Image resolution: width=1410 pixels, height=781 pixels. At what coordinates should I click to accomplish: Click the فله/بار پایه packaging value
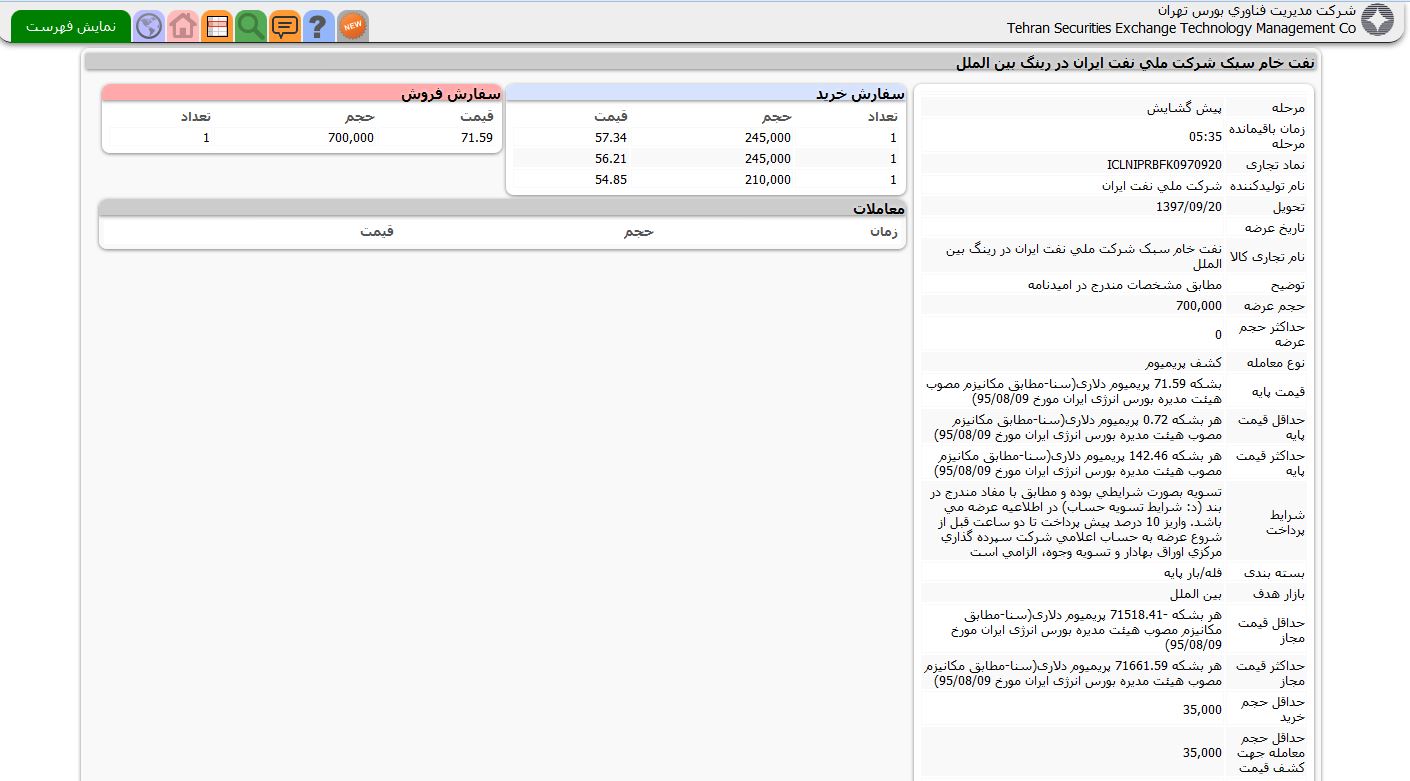coord(1193,573)
